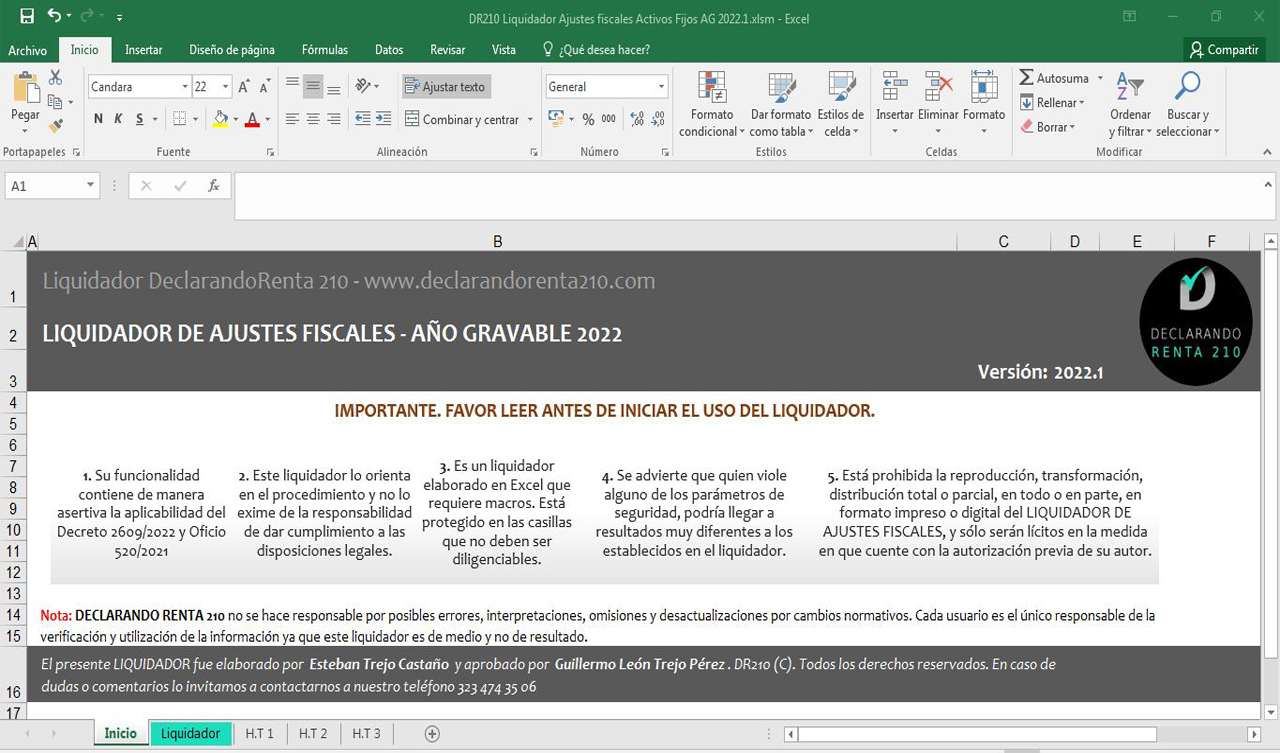
Task: Open the H.T 1 sheet tab
Action: [259, 733]
